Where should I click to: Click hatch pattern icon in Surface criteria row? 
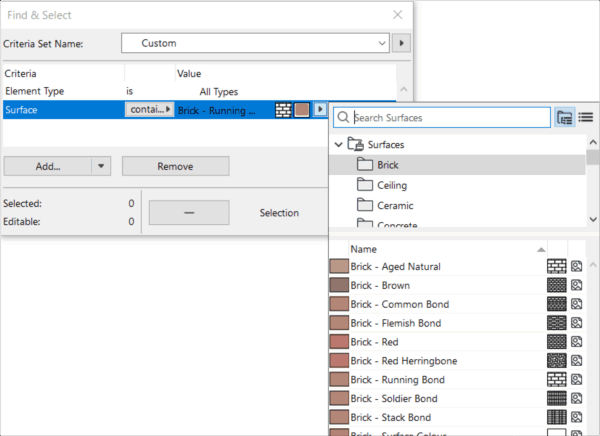pos(283,110)
